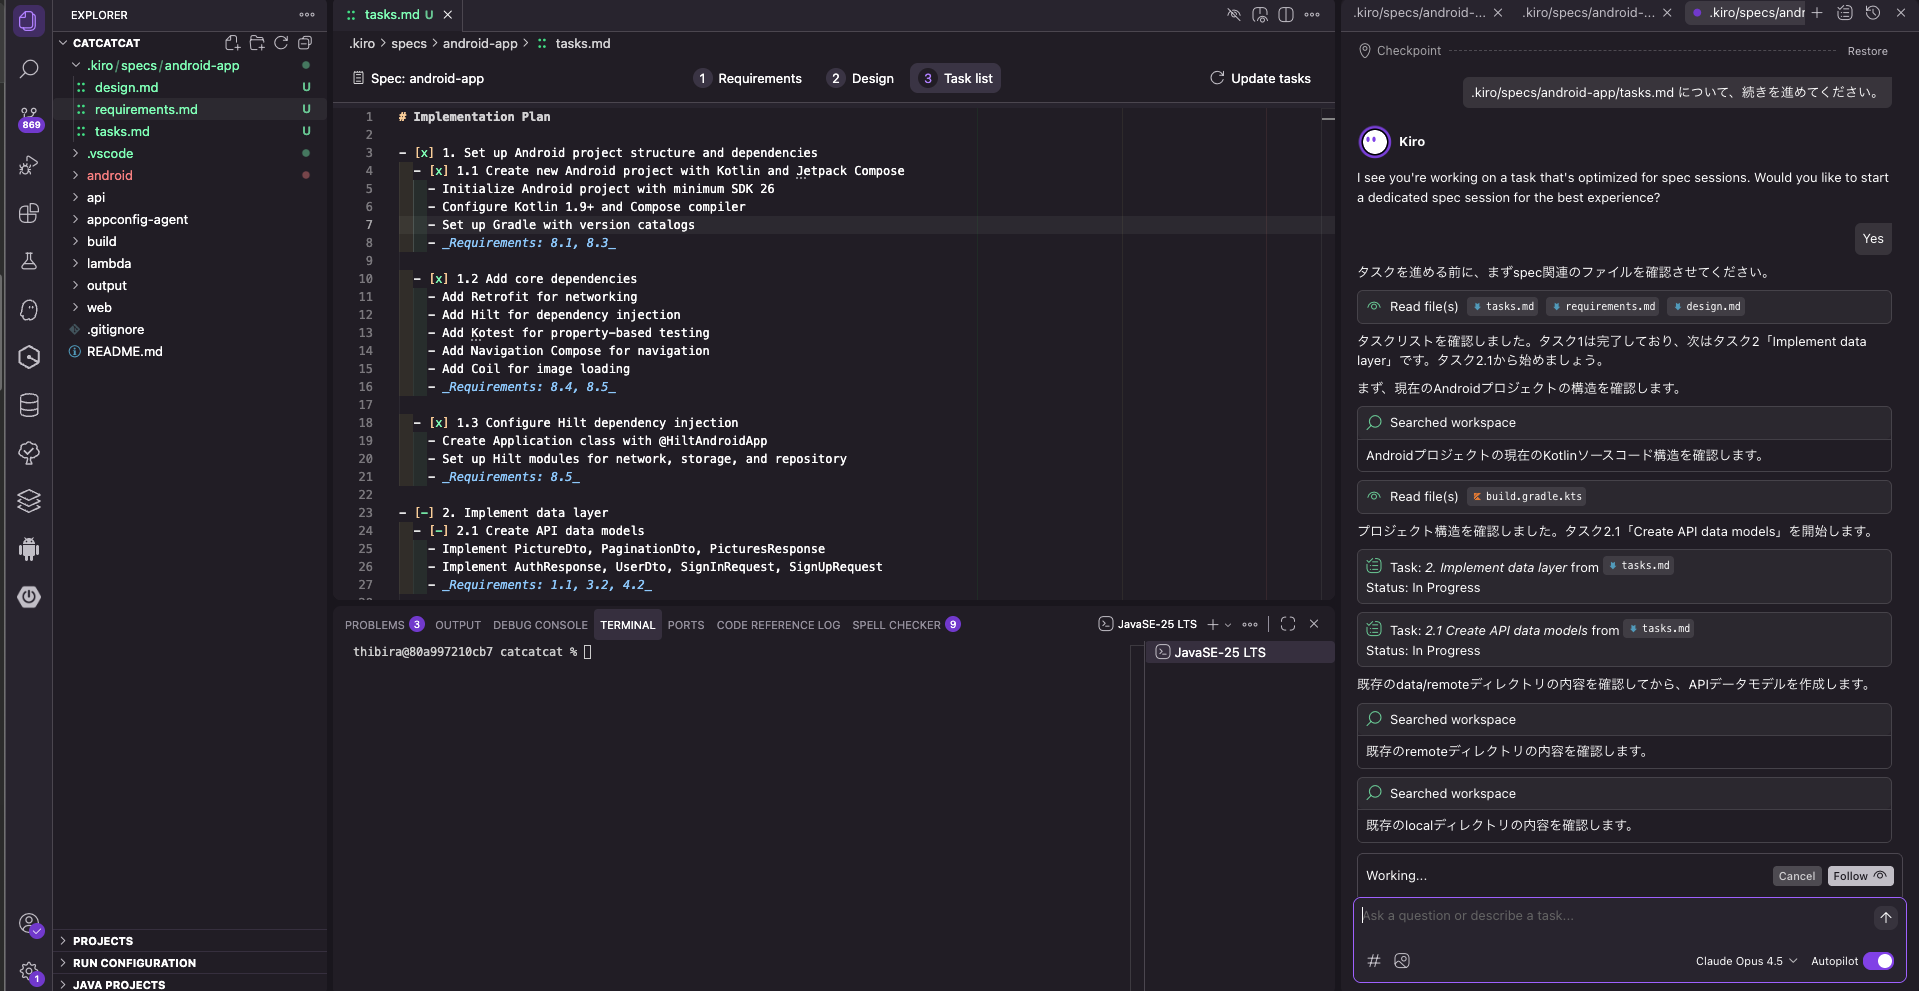Start a new Kiro chat session
This screenshot has width=1919, height=991.
pos(1817,13)
